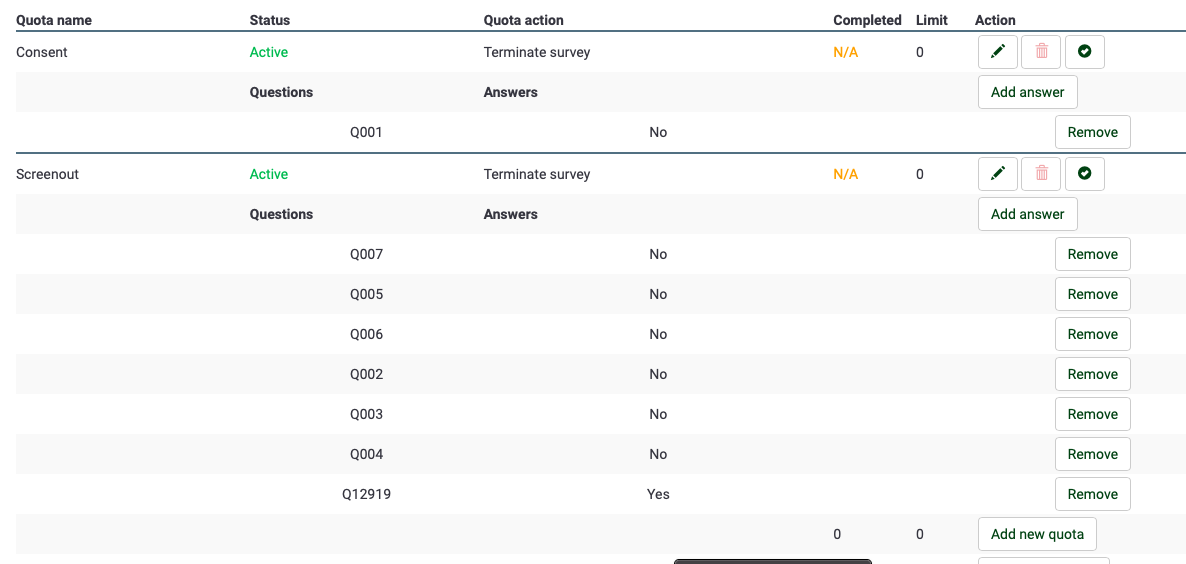1186x564 pixels.
Task: Click the Add new quota button
Action: [1037, 534]
